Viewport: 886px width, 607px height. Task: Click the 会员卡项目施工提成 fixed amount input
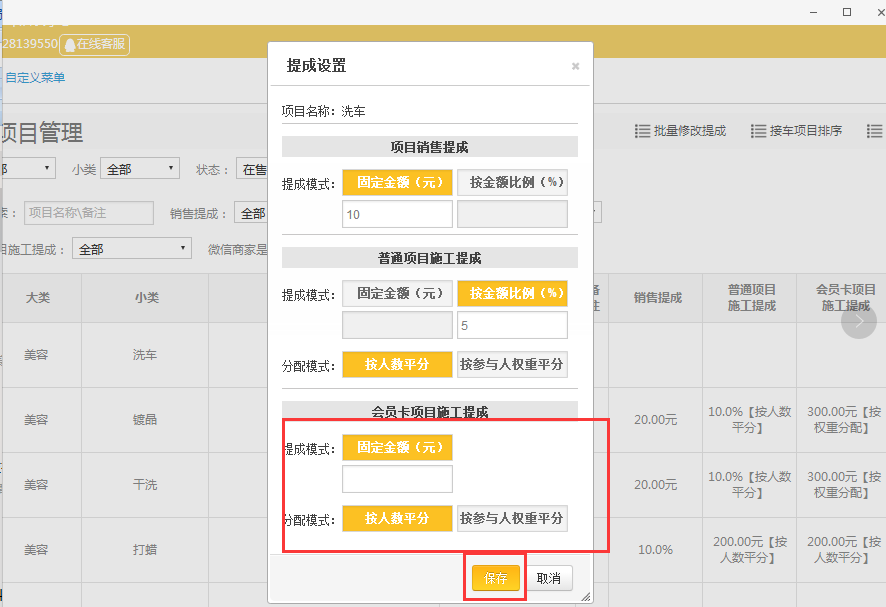397,479
